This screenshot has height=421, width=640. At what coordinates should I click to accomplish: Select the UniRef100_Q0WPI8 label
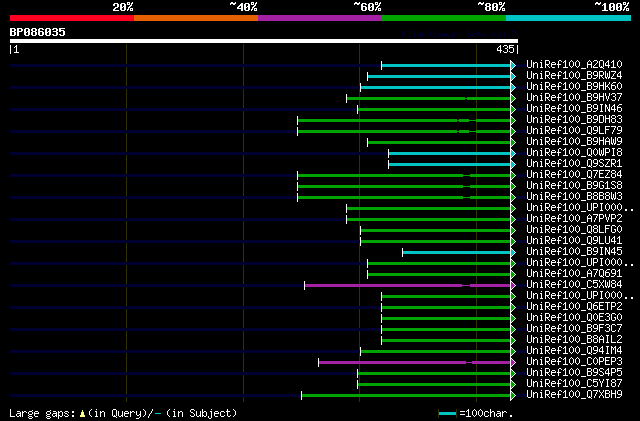(x=574, y=153)
